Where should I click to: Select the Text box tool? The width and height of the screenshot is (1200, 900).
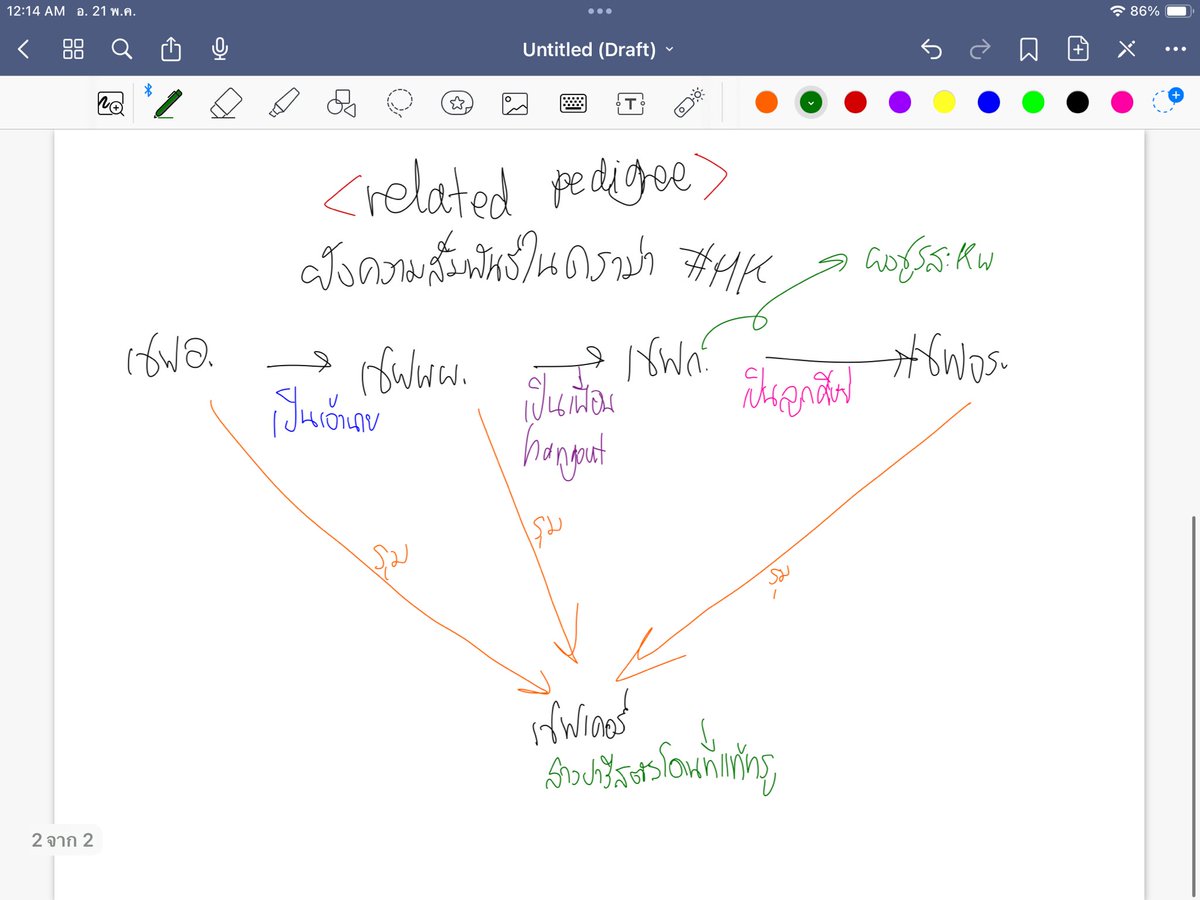point(631,102)
